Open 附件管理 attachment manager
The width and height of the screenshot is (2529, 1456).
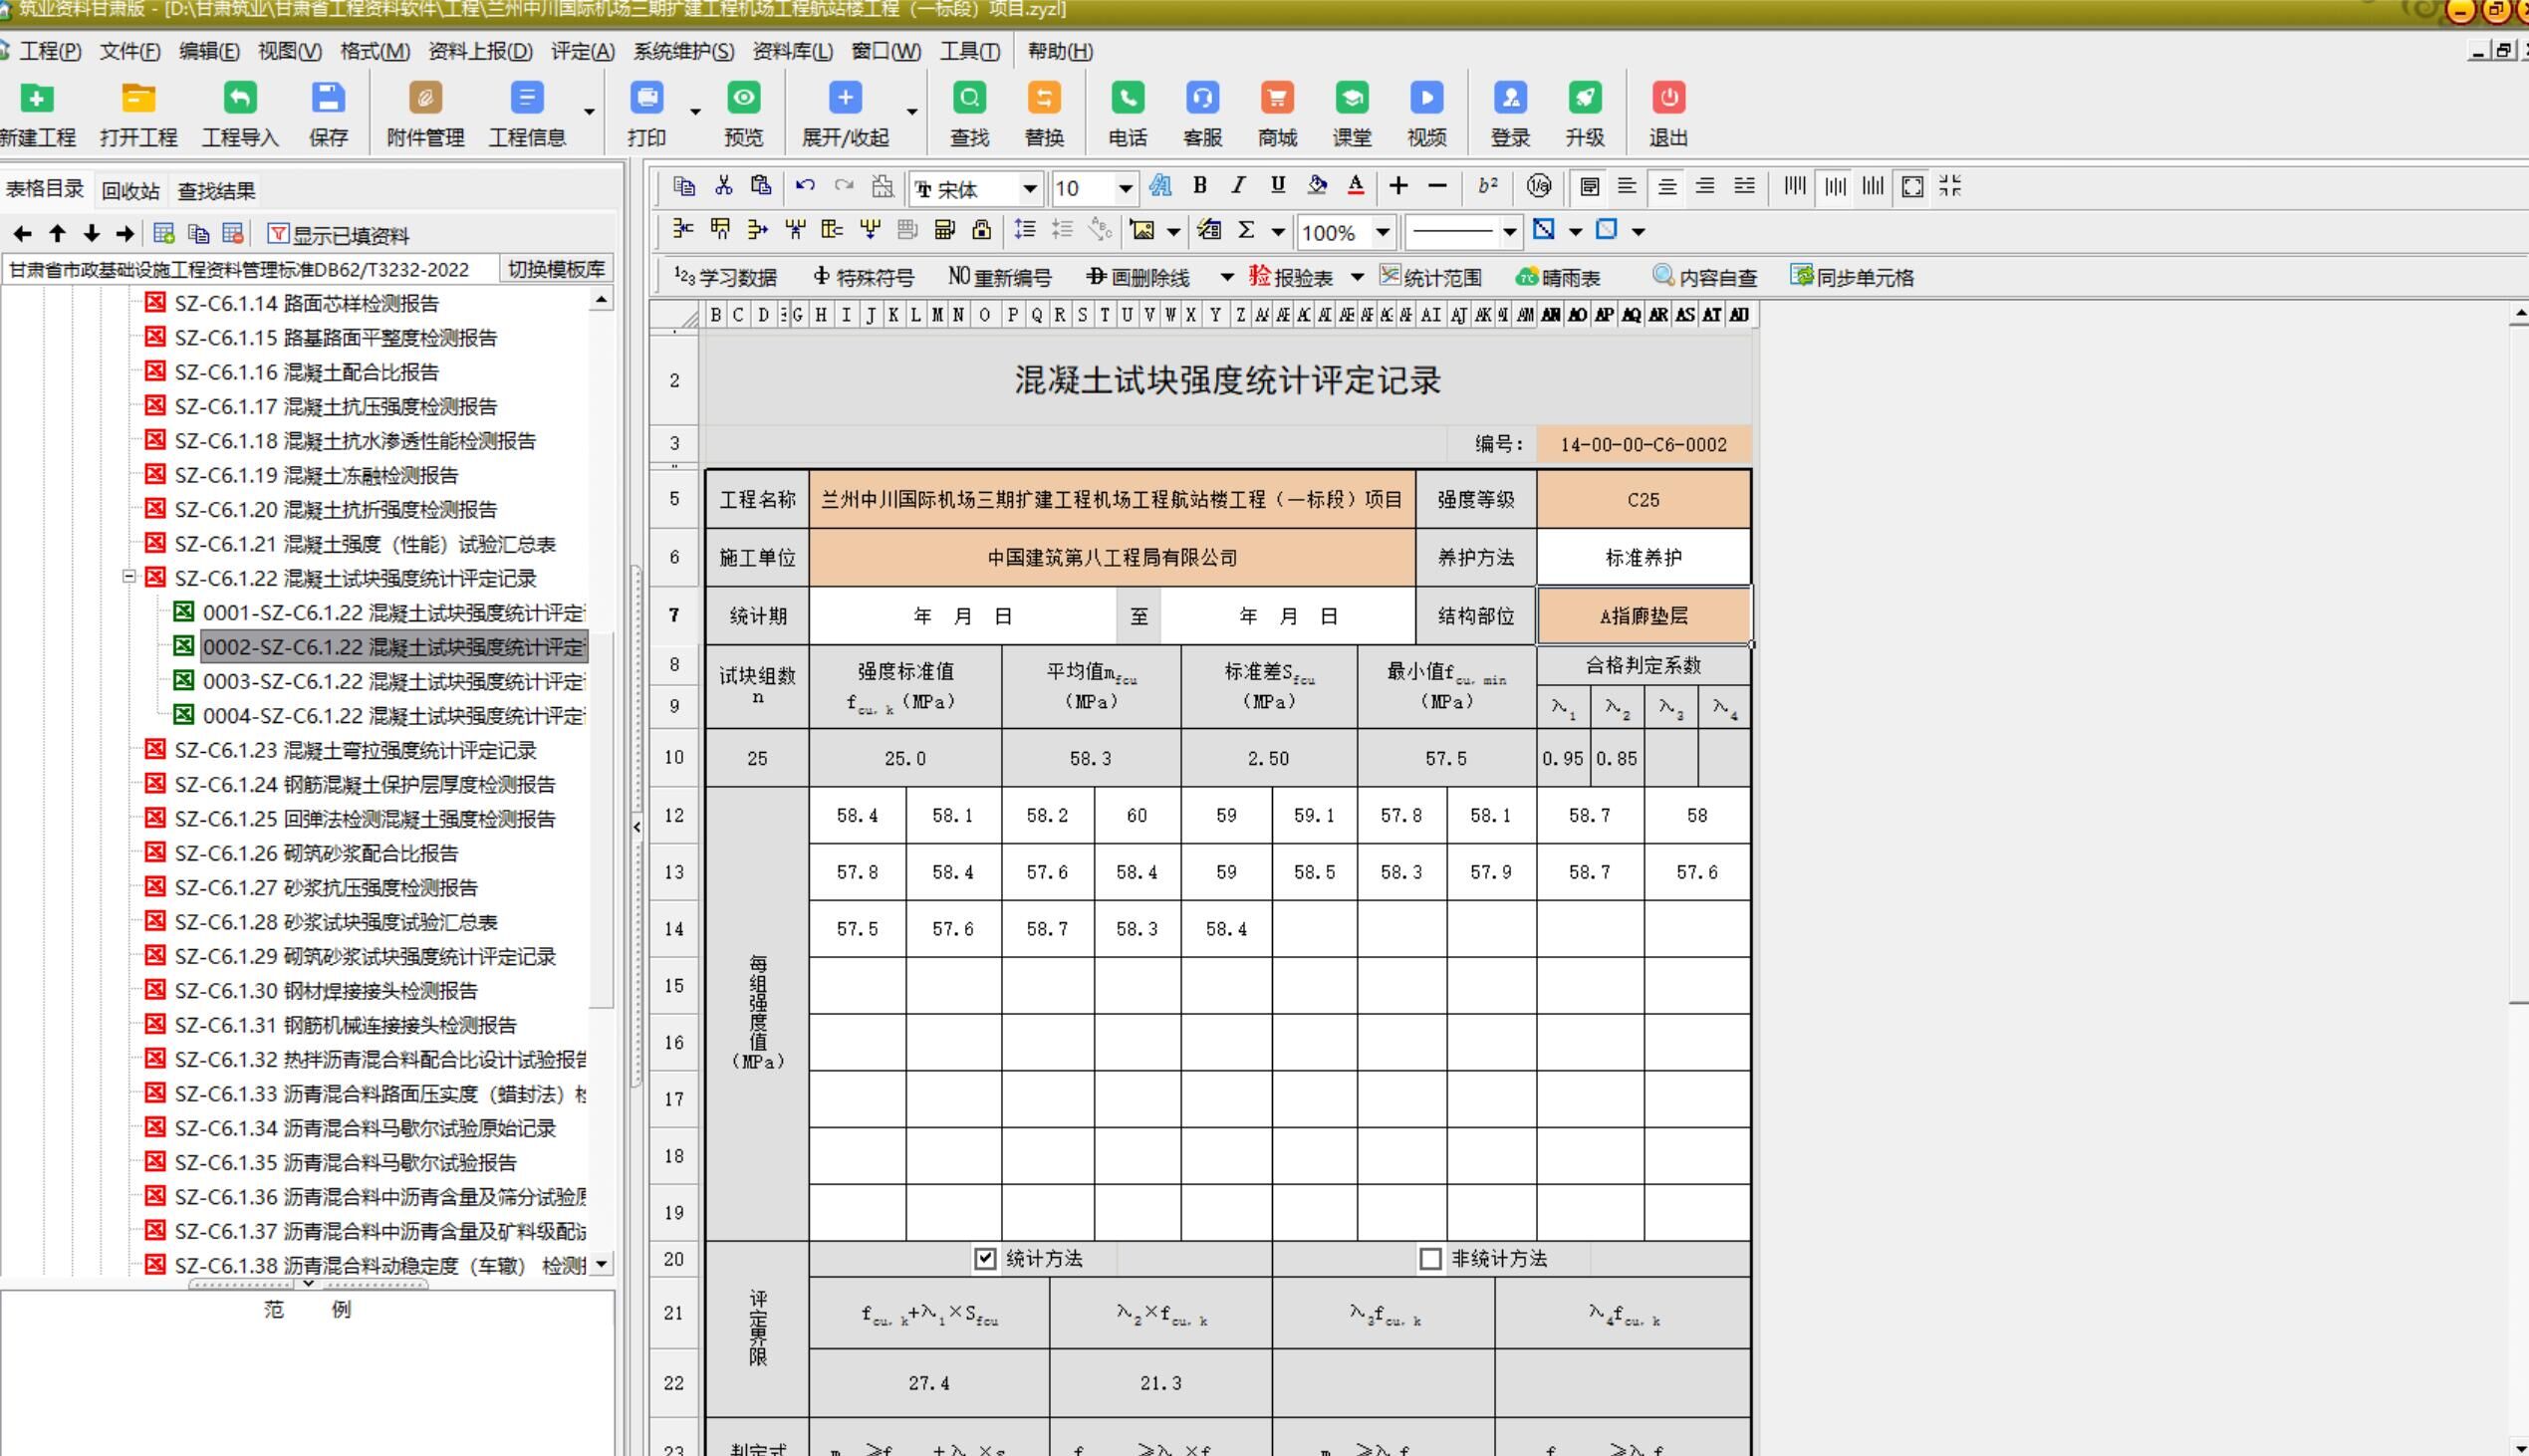[425, 98]
